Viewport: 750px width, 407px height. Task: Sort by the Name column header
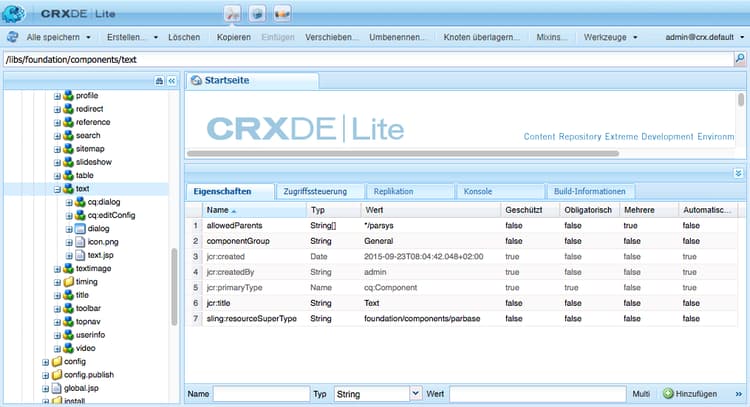pos(254,210)
